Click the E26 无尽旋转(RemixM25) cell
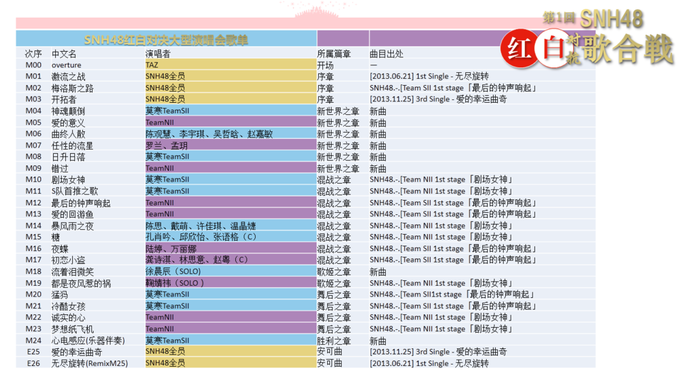 click(90, 363)
